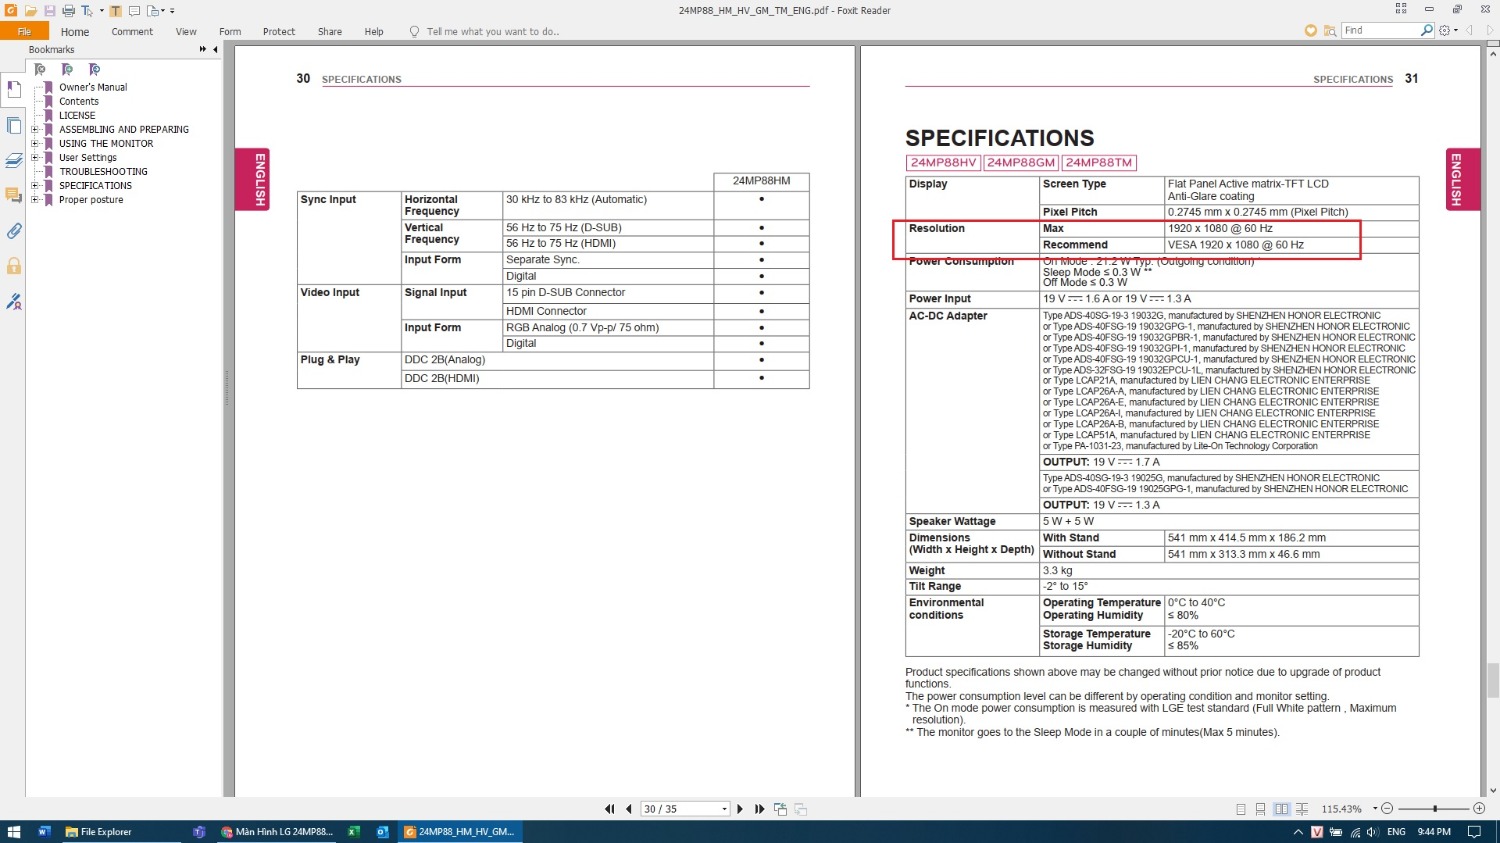The image size is (1500, 843).
Task: Expand the USING THE MONITOR bookmark
Action: [35, 144]
